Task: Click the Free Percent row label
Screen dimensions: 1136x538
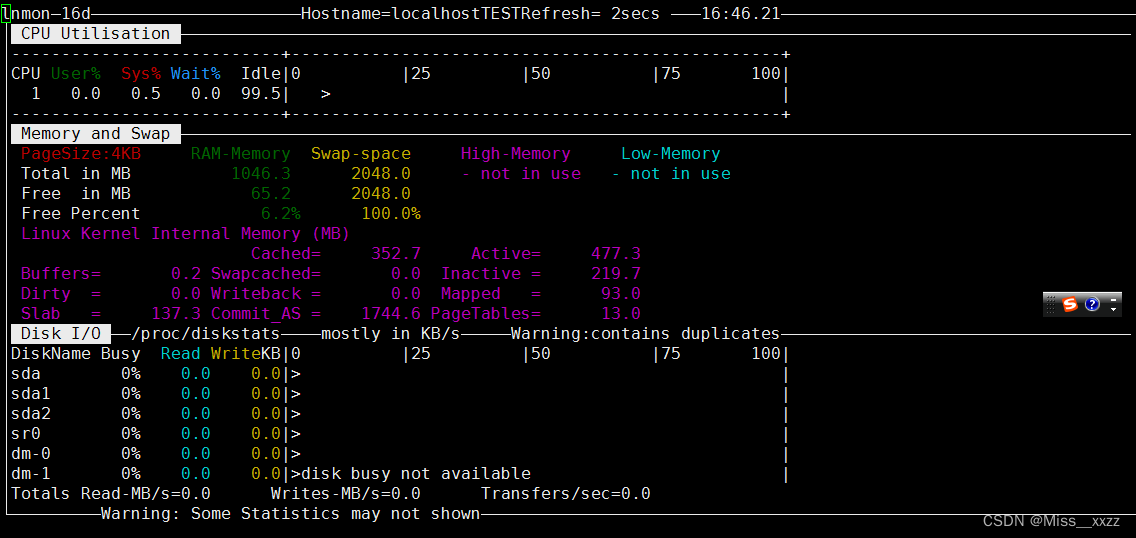Action: 80,214
